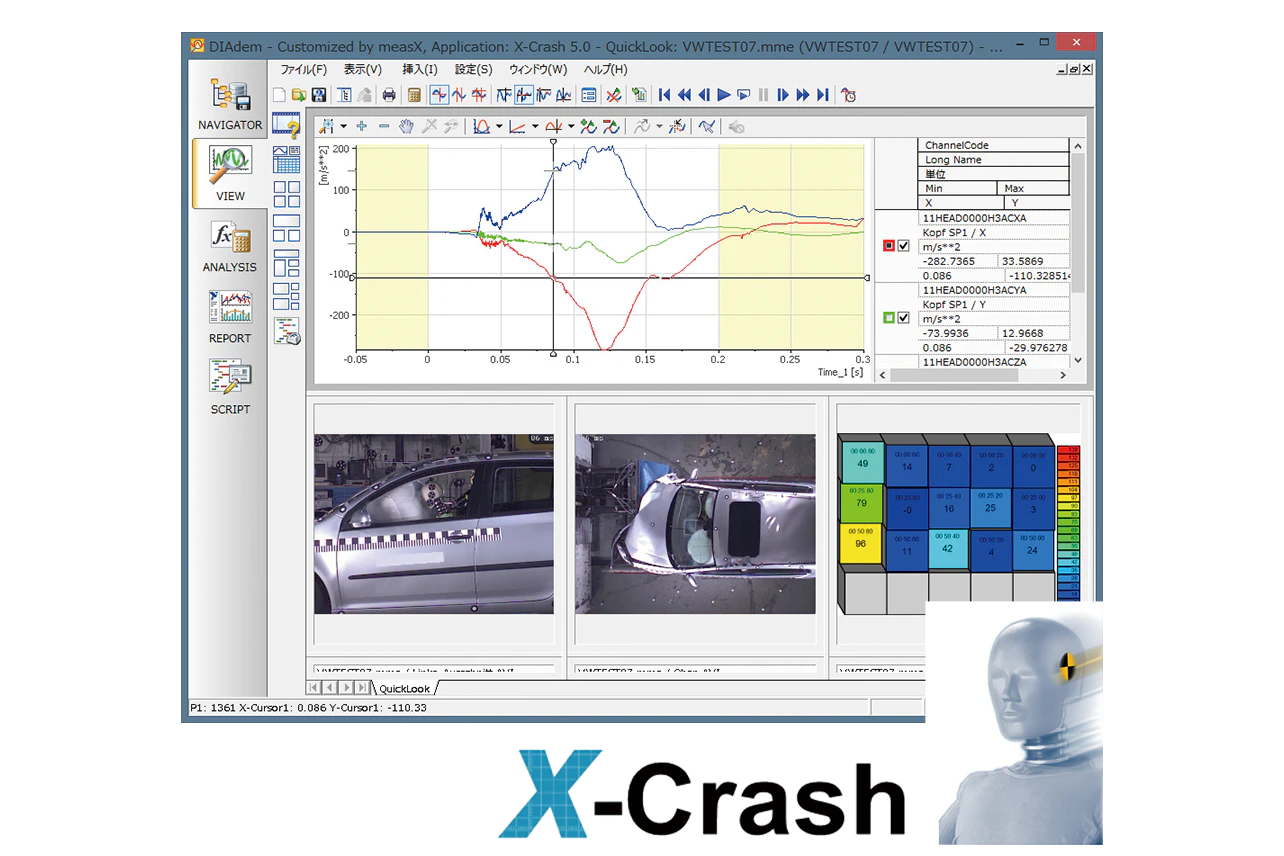1284x856 pixels.
Task: Open the 挿入(I) menu
Action: [420, 70]
